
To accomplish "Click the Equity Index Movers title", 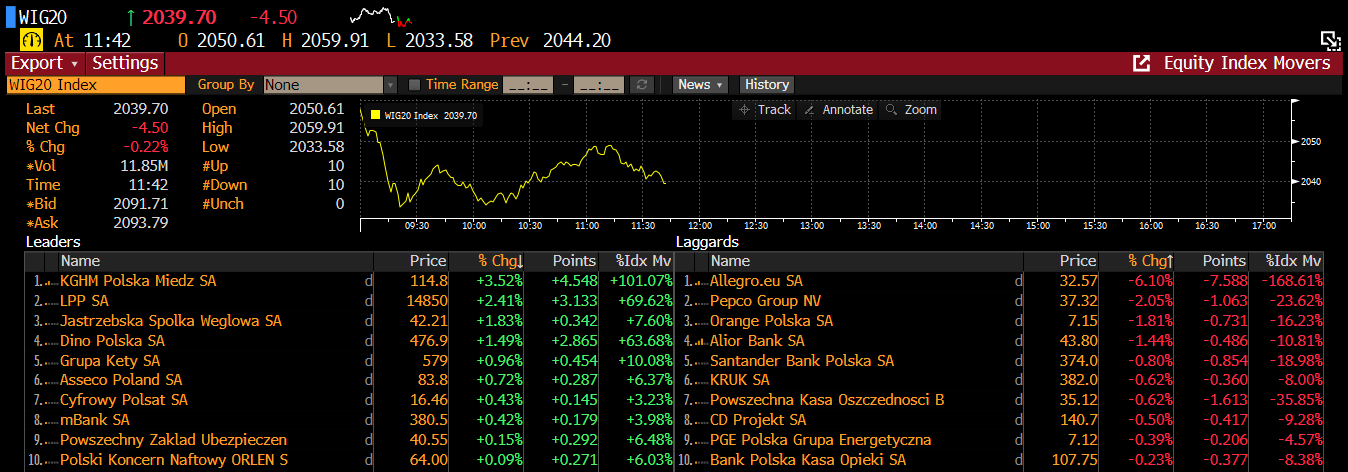I will (x=1247, y=63).
